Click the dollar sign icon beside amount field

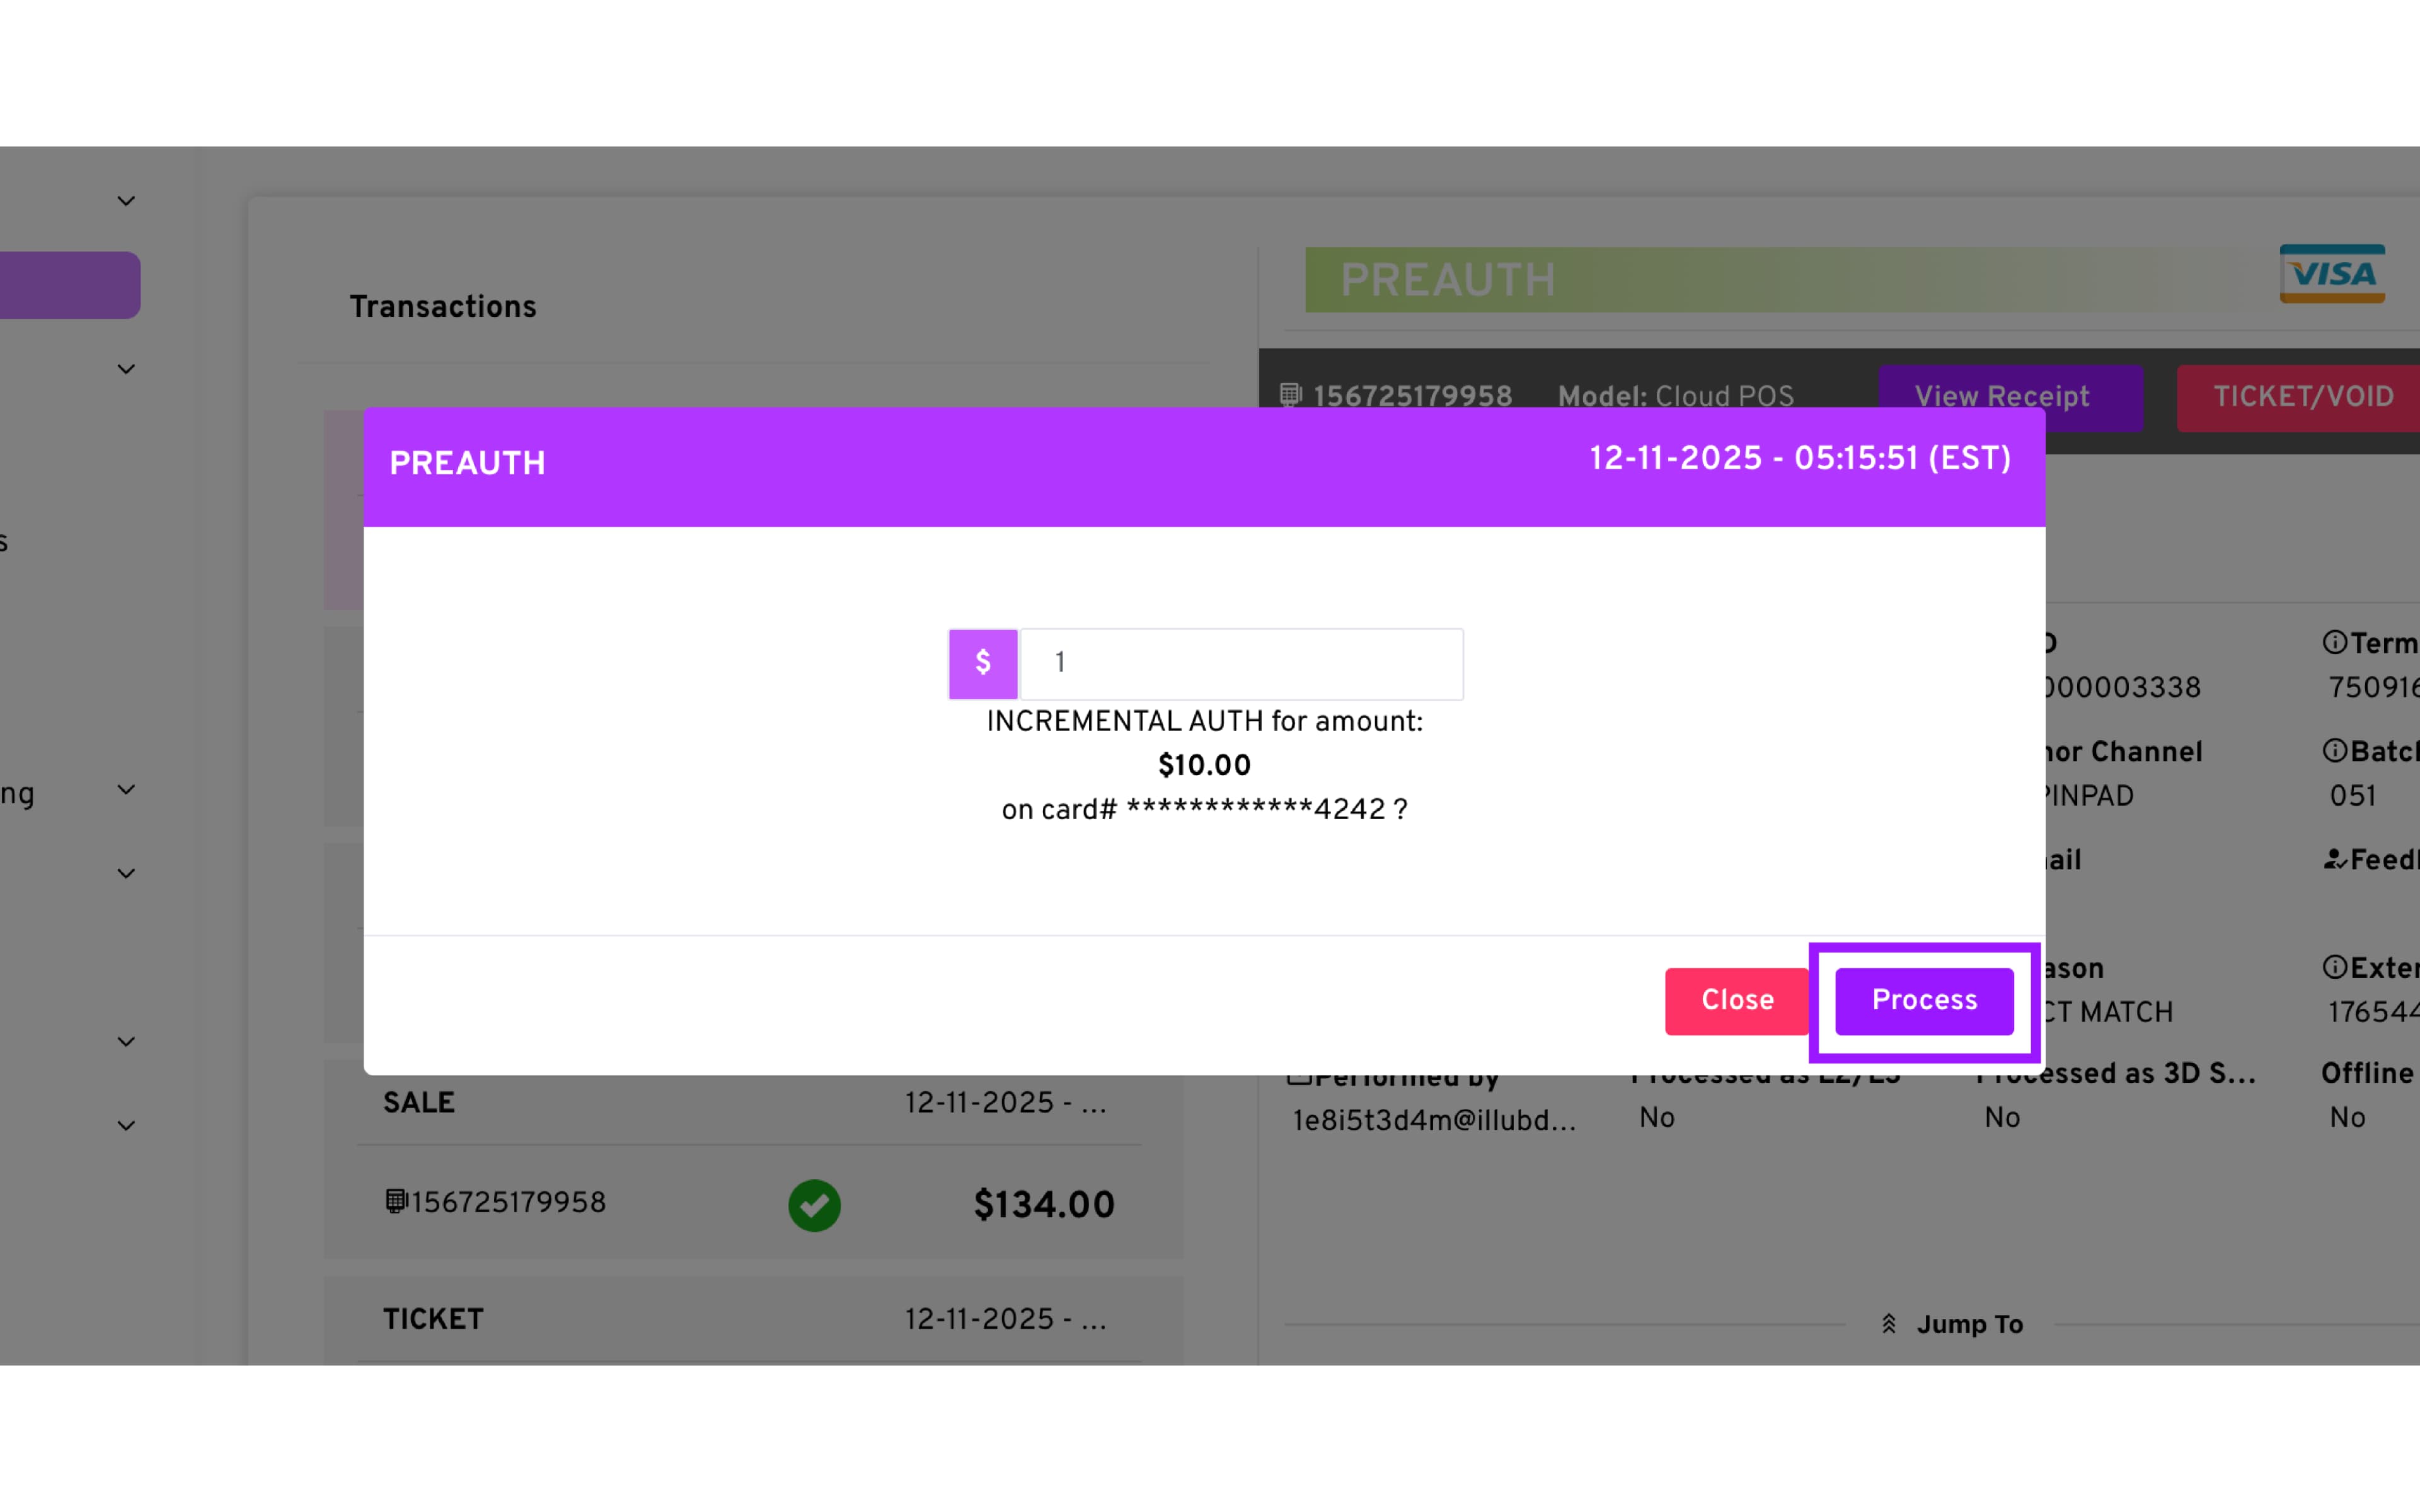click(982, 663)
